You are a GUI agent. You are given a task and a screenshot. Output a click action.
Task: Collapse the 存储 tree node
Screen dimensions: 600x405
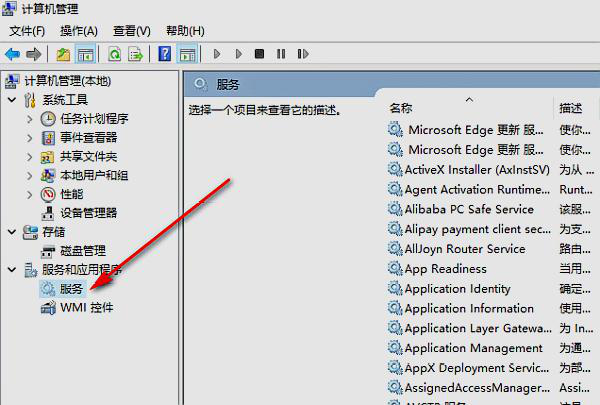(x=12, y=232)
